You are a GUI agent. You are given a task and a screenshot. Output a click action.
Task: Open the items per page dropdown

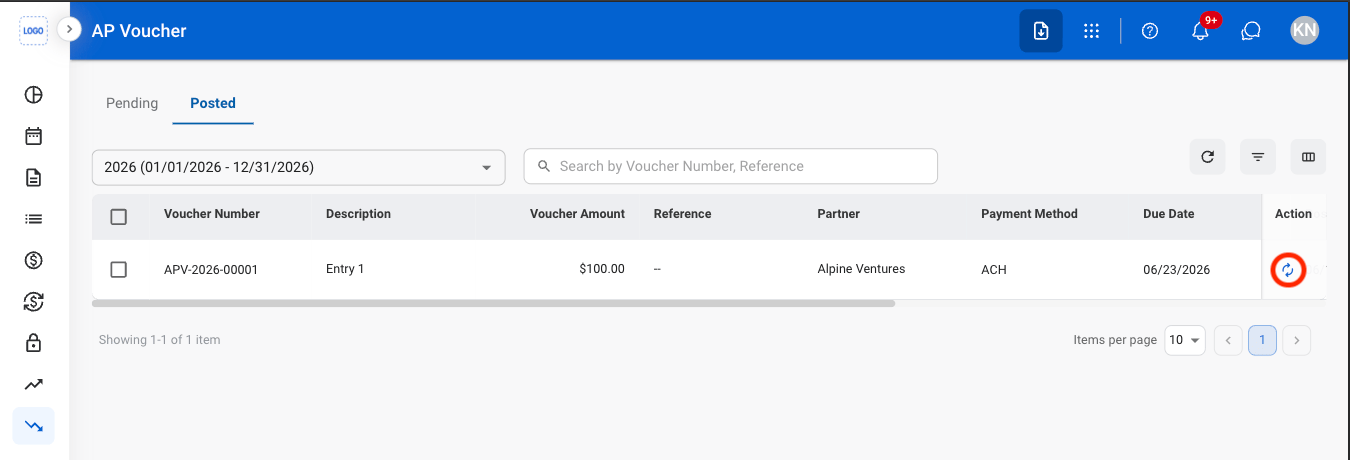[x=1185, y=340]
